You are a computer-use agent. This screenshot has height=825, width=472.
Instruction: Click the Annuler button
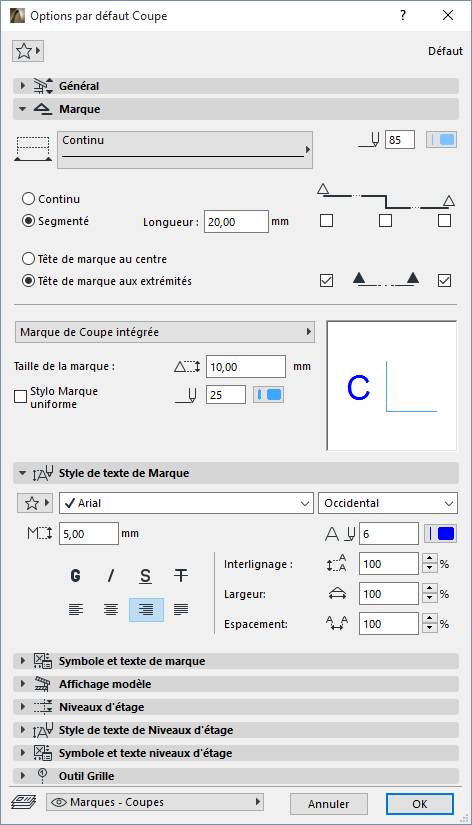click(x=329, y=804)
